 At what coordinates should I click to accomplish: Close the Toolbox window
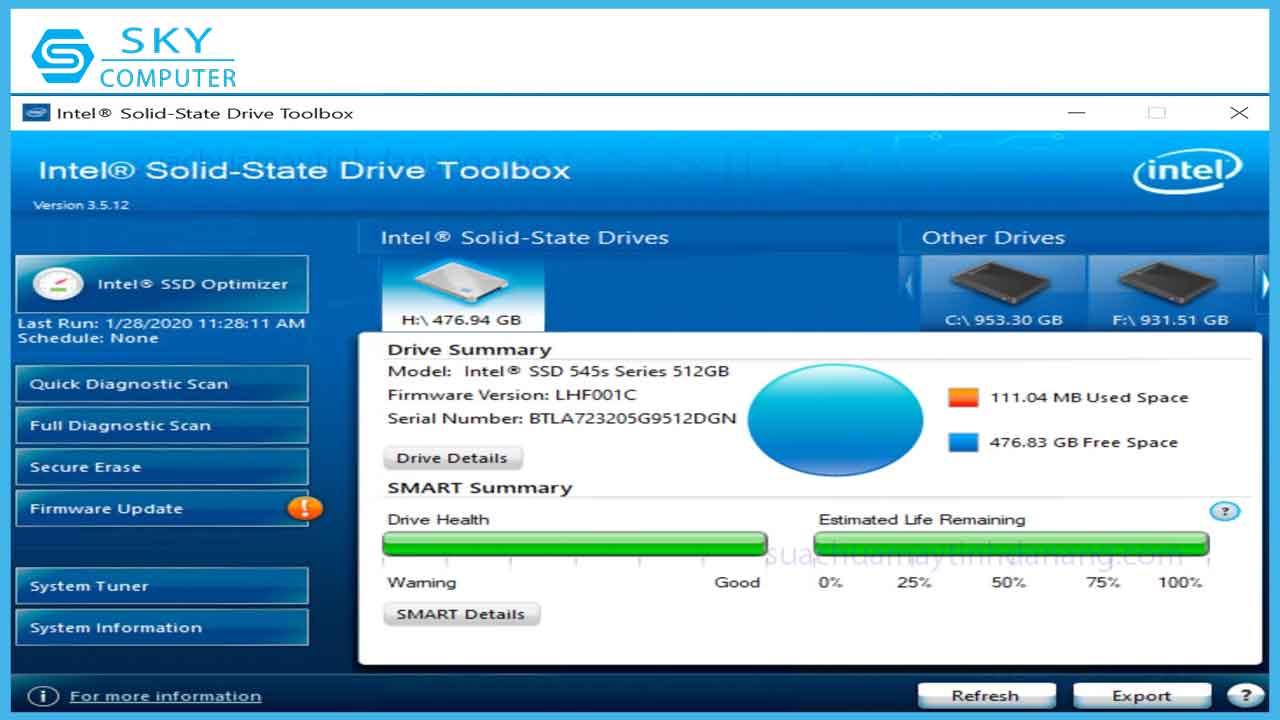click(x=1238, y=113)
